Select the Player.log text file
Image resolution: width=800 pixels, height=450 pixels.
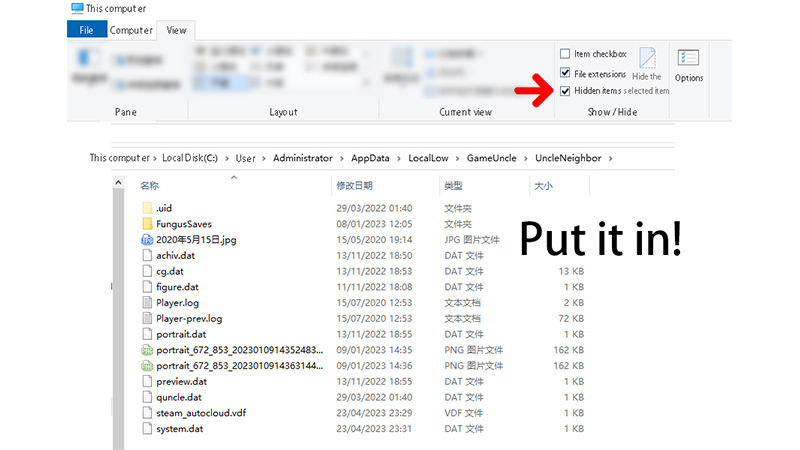[x=170, y=303]
